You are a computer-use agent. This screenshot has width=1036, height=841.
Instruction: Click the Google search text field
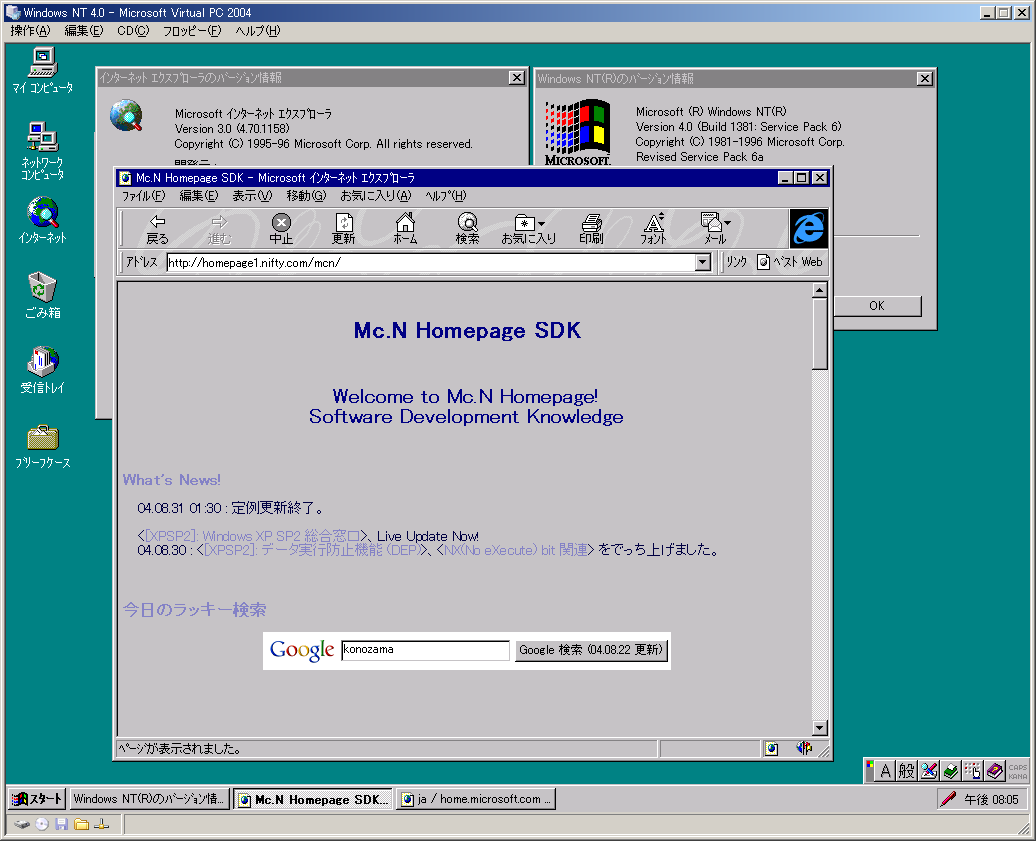425,650
